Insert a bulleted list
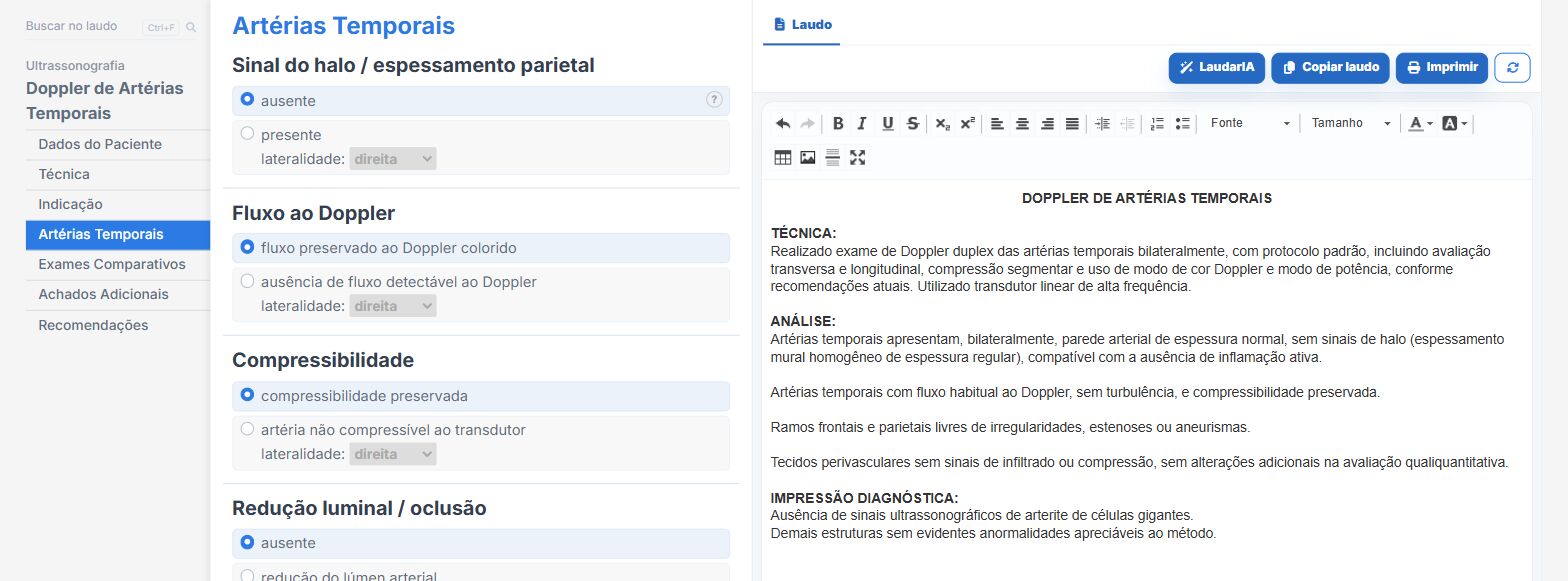 (1182, 123)
